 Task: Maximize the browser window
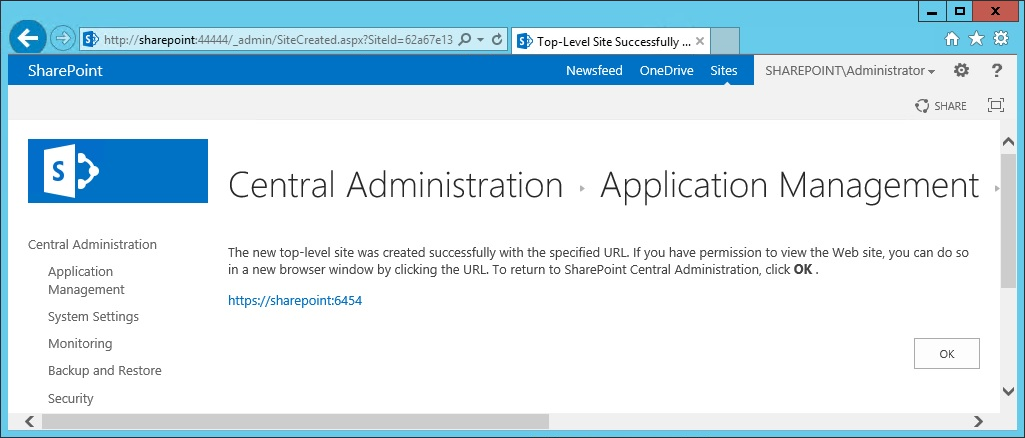pos(960,11)
